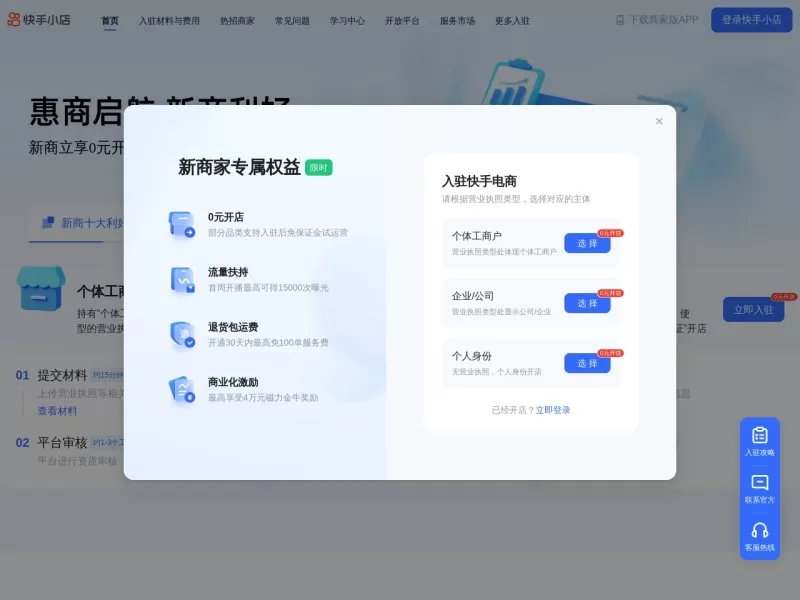Close the new merchant benefits dialog
This screenshot has width=800, height=600.
659,121
